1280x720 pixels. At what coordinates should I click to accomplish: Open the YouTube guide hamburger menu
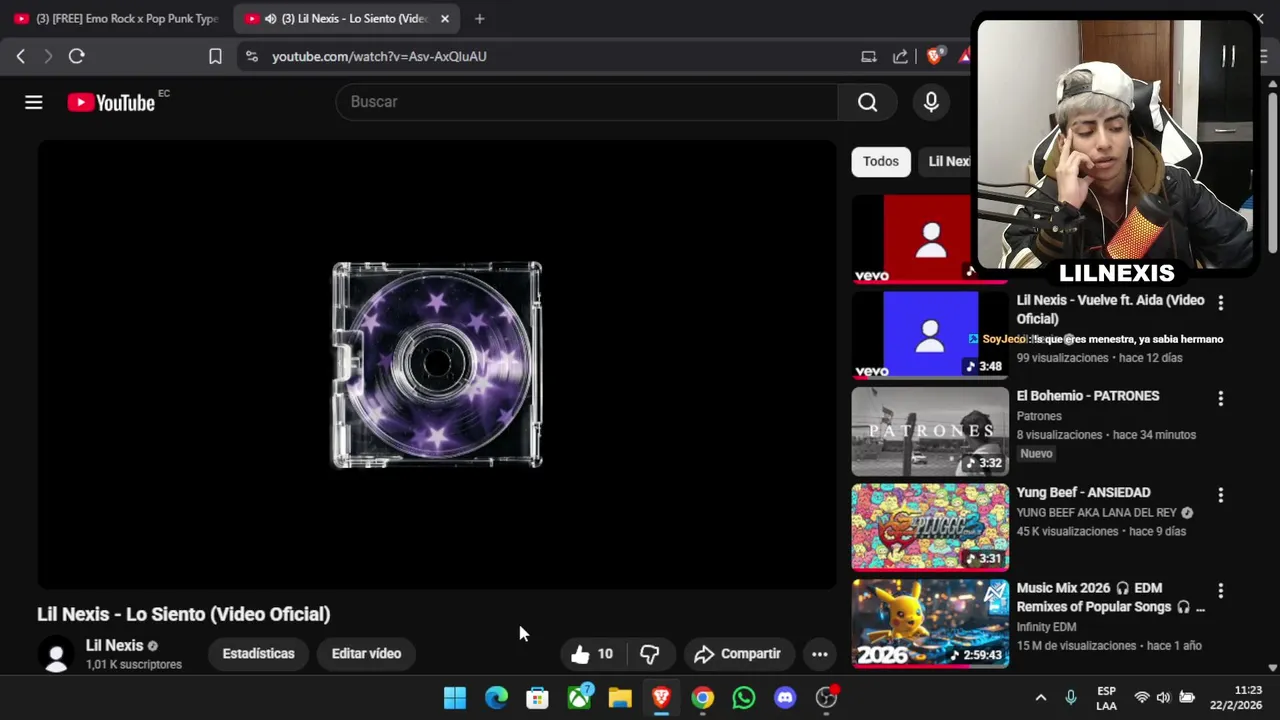[34, 102]
